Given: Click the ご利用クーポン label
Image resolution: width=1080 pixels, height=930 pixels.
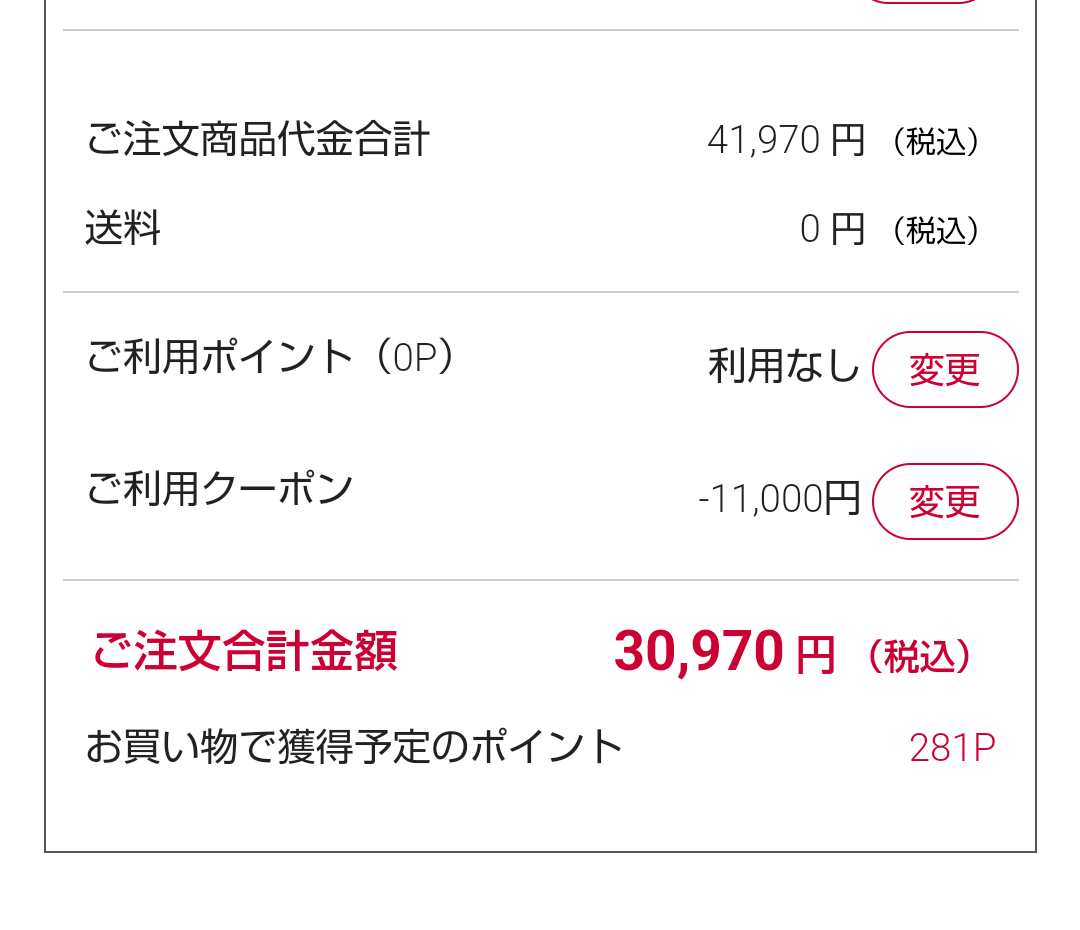Looking at the screenshot, I should click(220, 489).
